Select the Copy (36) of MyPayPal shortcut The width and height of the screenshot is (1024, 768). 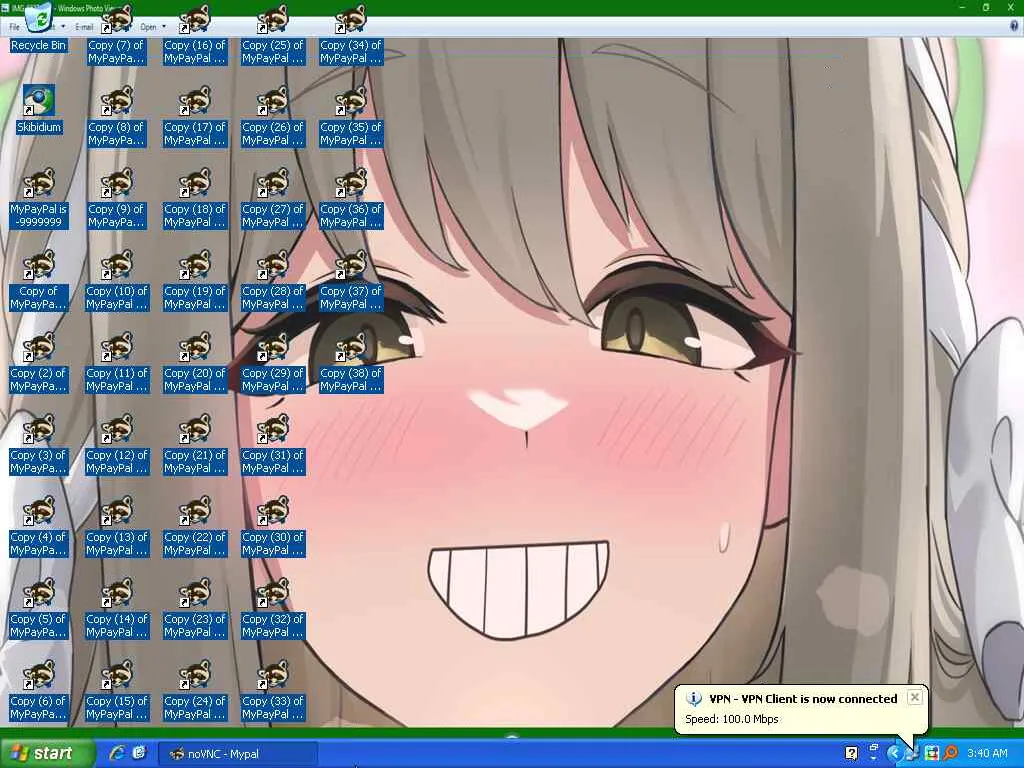(x=351, y=197)
